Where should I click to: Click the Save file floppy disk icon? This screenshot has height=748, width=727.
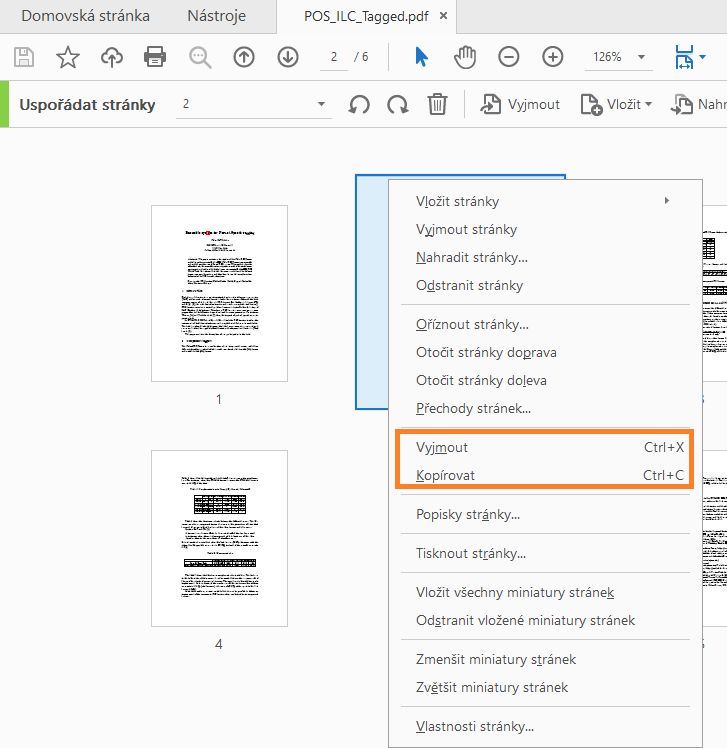pyautogui.click(x=23, y=57)
